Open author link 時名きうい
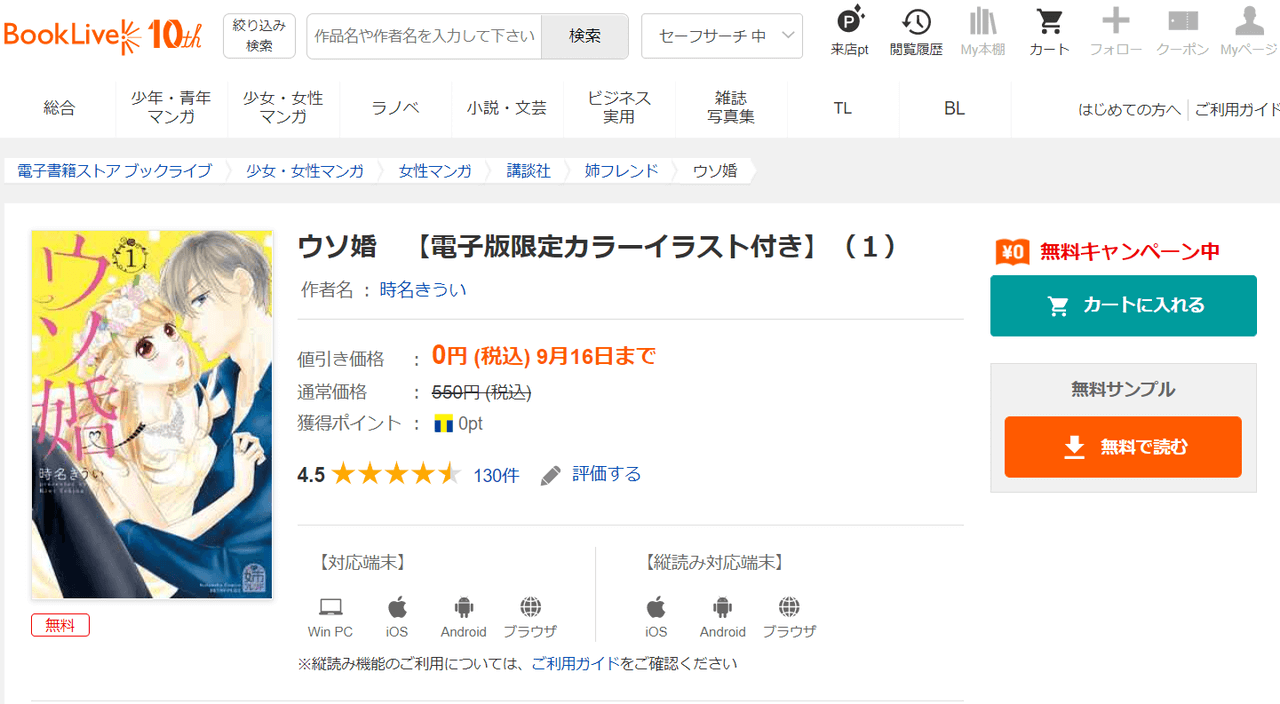Screen dimensions: 1280x704 [423, 290]
